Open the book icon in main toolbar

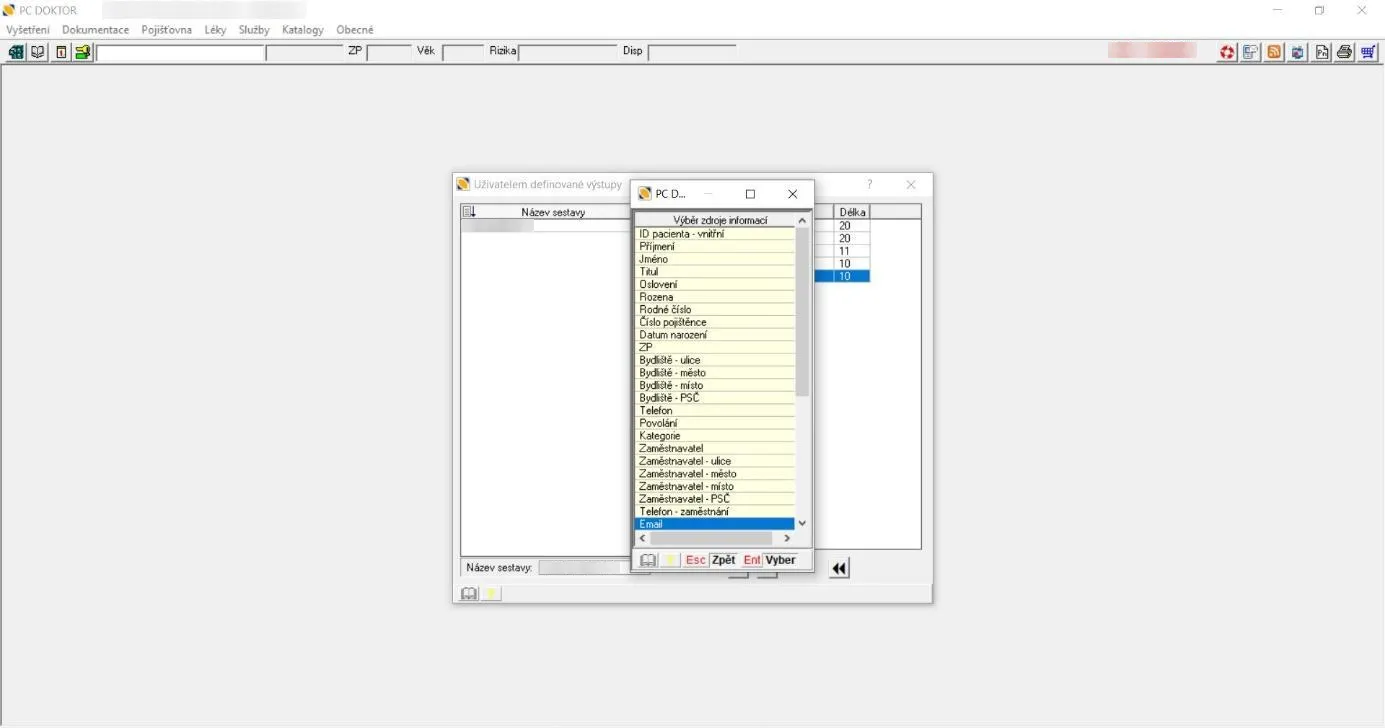pyautogui.click(x=38, y=52)
